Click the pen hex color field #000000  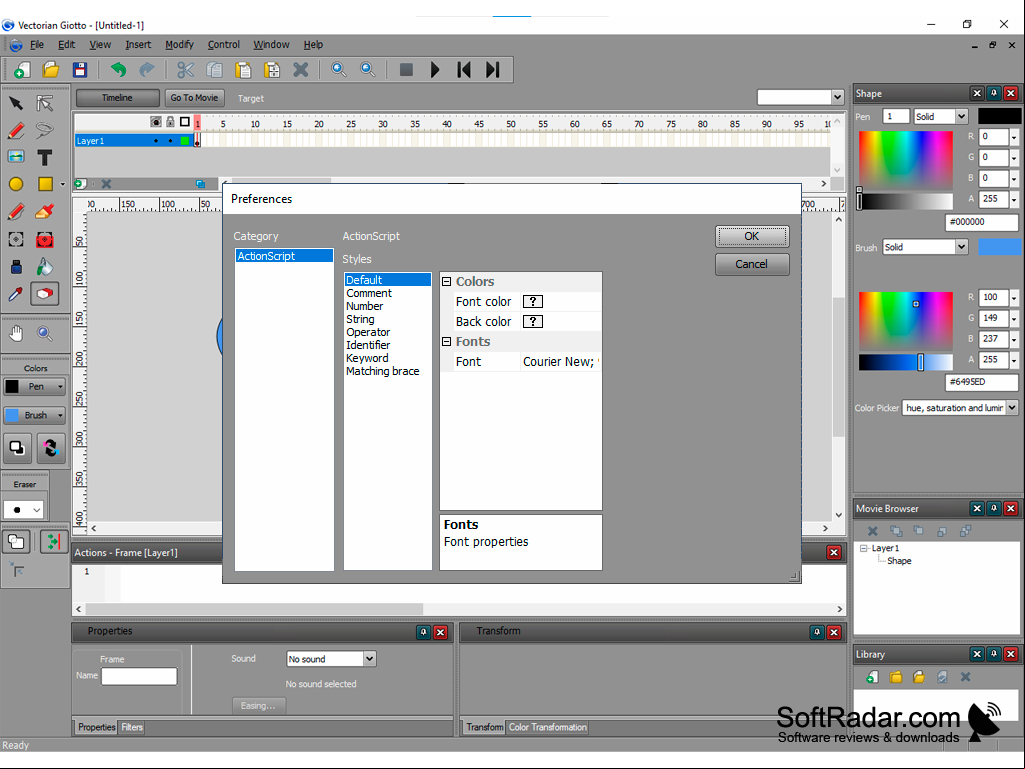tap(982, 222)
